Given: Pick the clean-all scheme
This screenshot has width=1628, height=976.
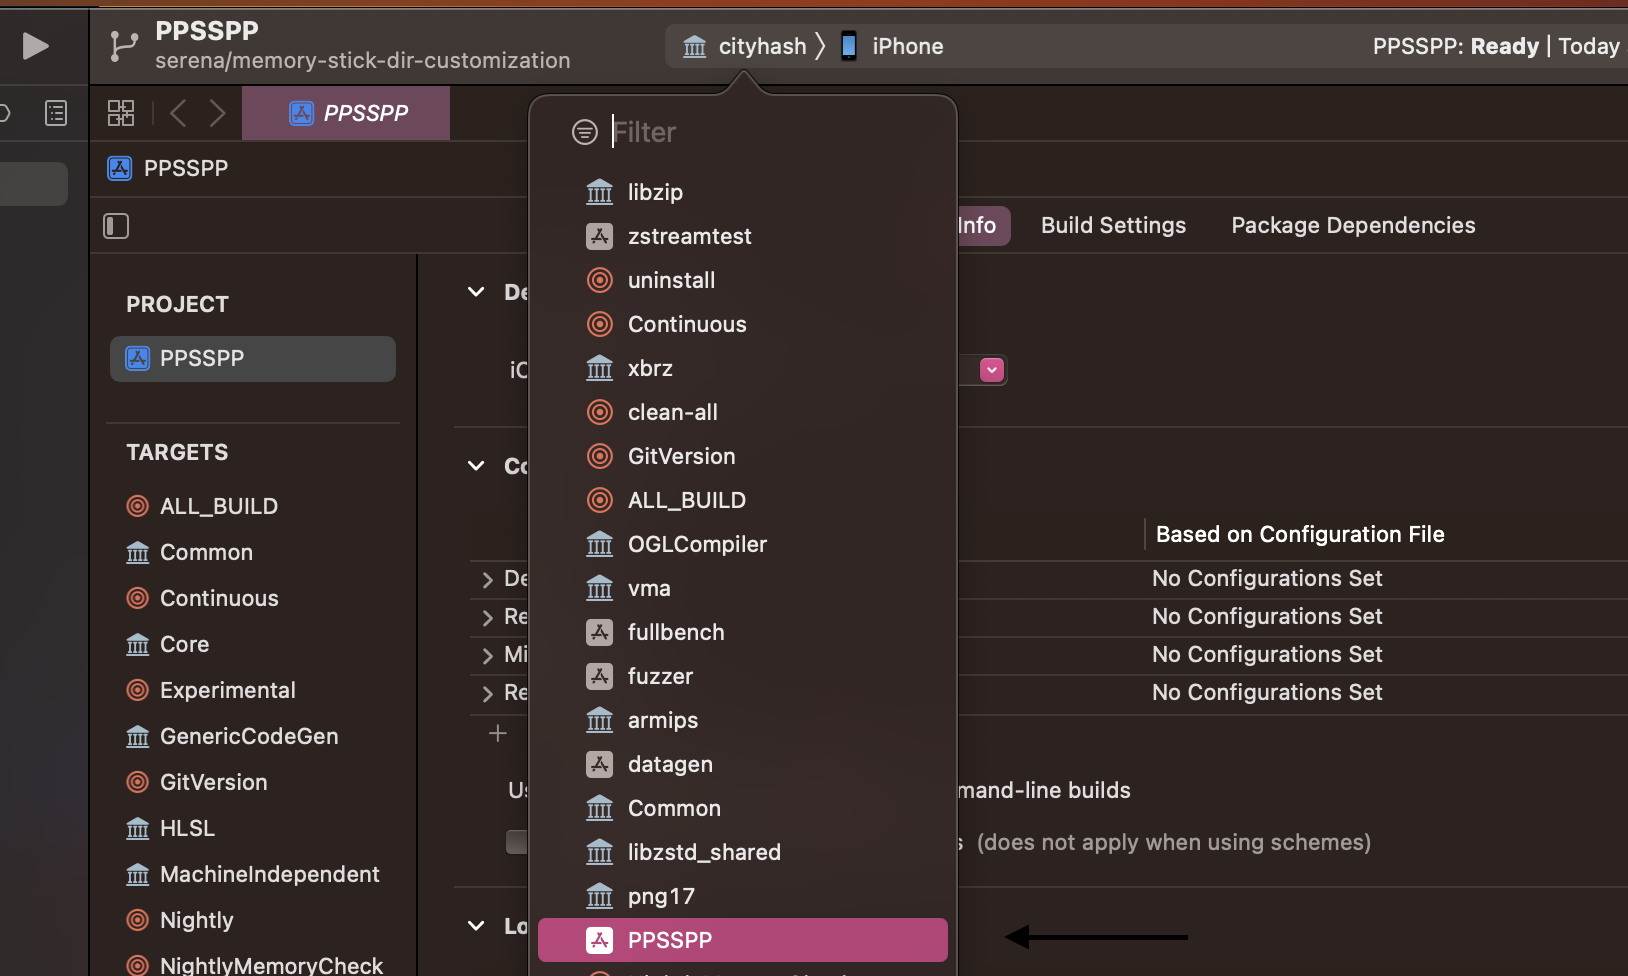Looking at the screenshot, I should tap(742, 412).
